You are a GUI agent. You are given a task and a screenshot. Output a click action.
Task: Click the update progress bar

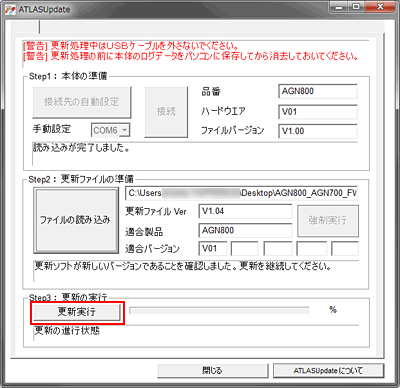click(x=219, y=311)
